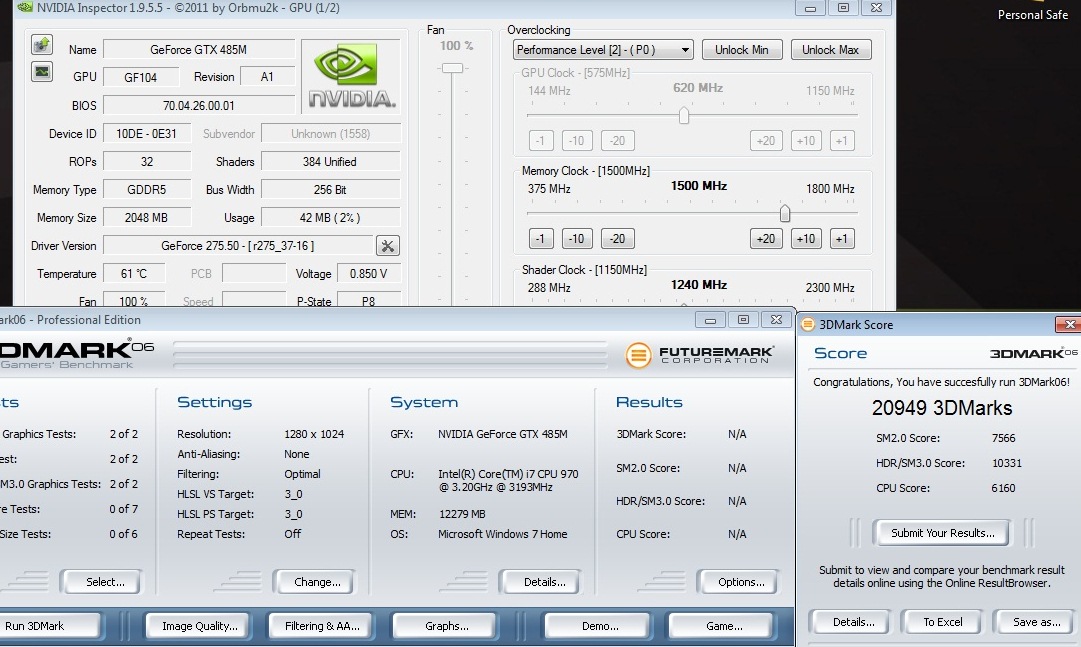Click the Resolution value 1280 x 1024
The height and width of the screenshot is (647, 1081).
pos(314,435)
